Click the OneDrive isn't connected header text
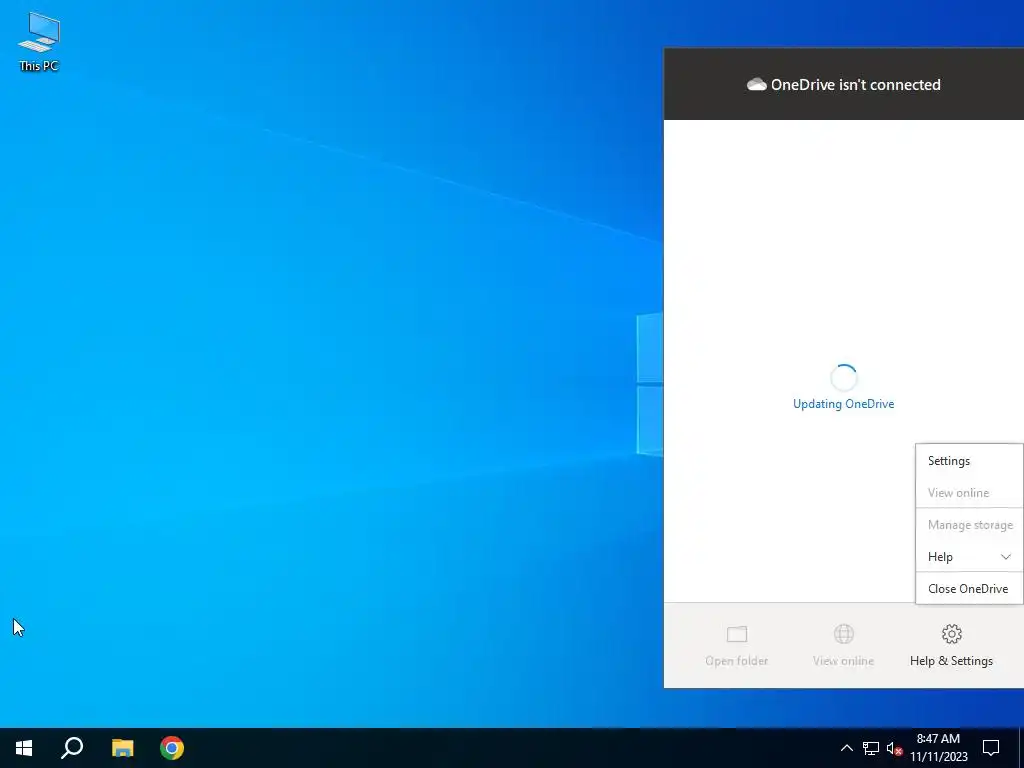Screen dimensions: 1024x768 (856, 84)
